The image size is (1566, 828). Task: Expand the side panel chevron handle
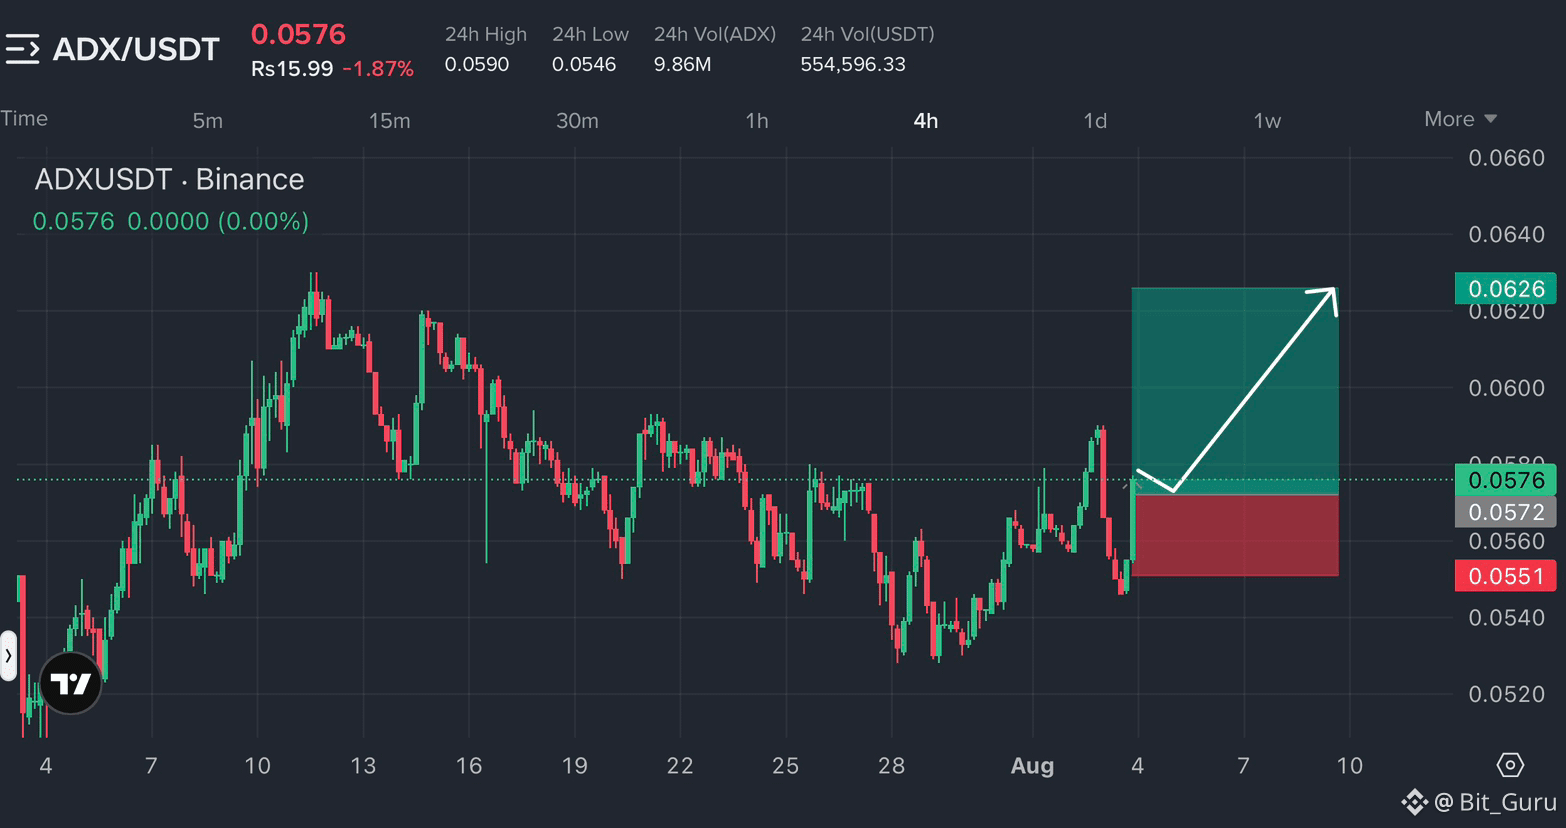click(x=8, y=656)
